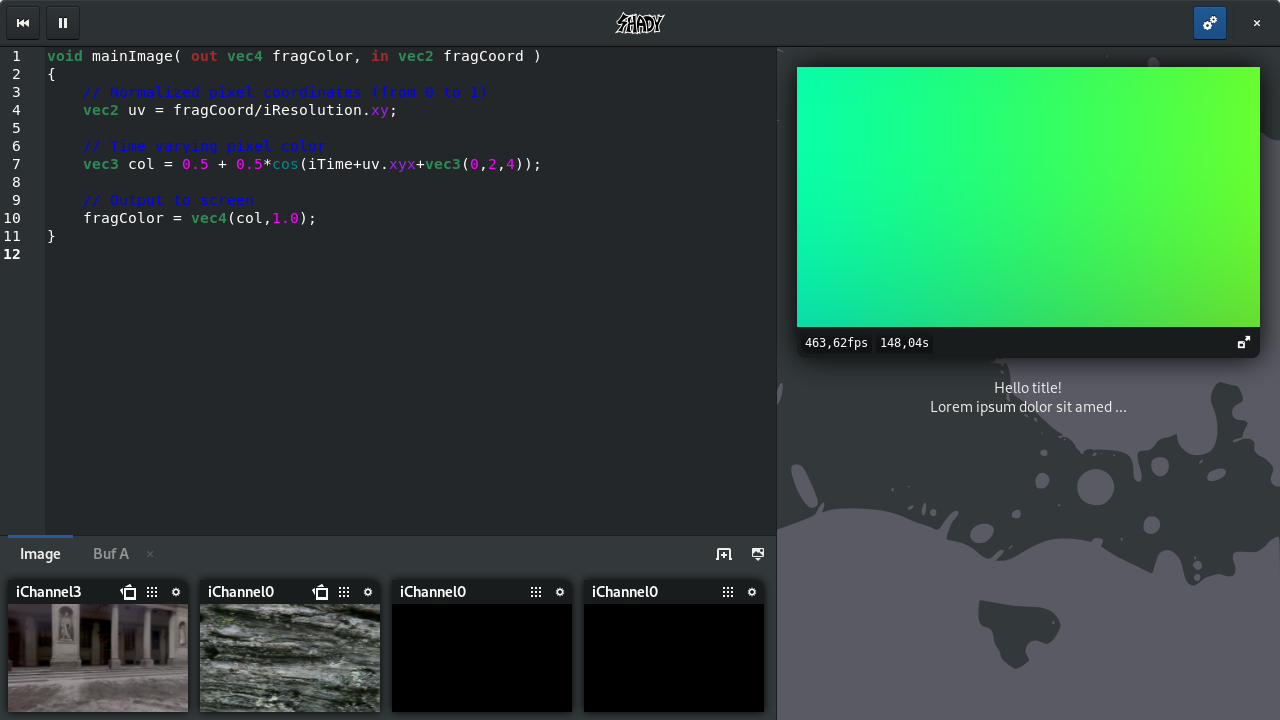Switch to the Buf A tab

[111, 554]
